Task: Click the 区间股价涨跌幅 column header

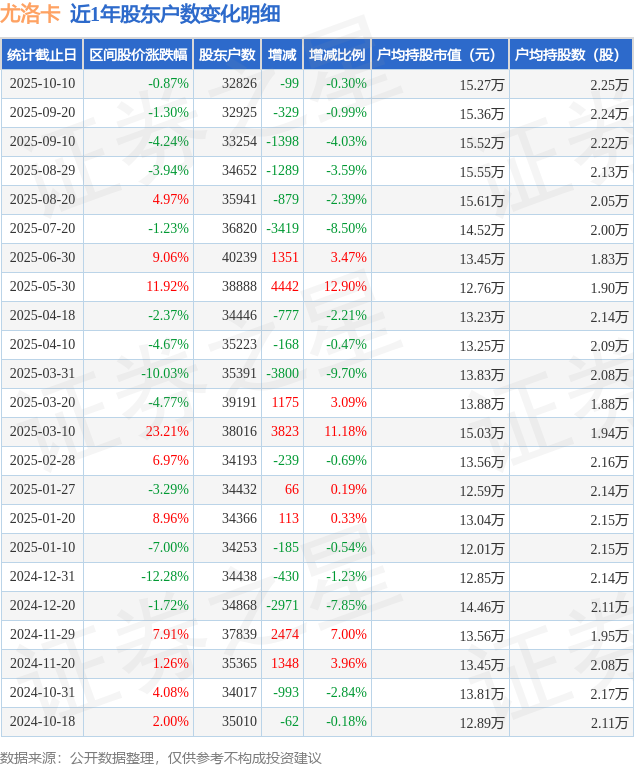Action: pyautogui.click(x=137, y=55)
